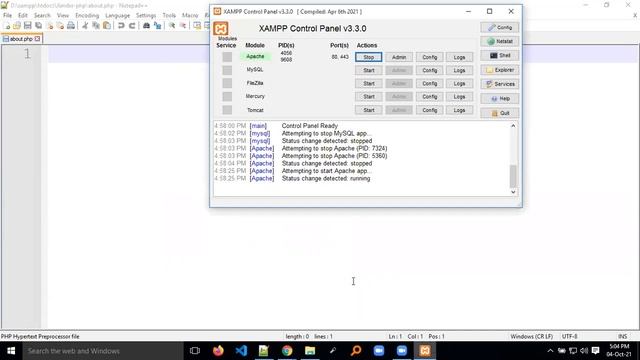The width and height of the screenshot is (640, 360).
Task: Toggle the FileZilla service checkbox
Action: [x=227, y=83]
